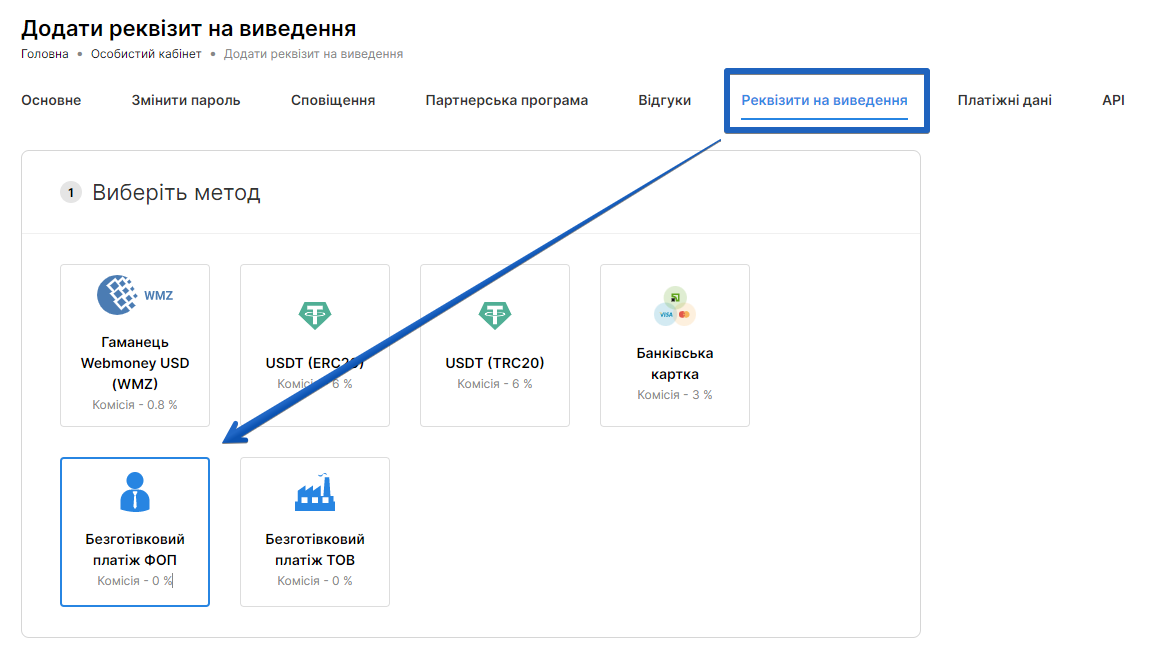
Task: Click the blue businessman ФОП icon
Action: click(135, 492)
